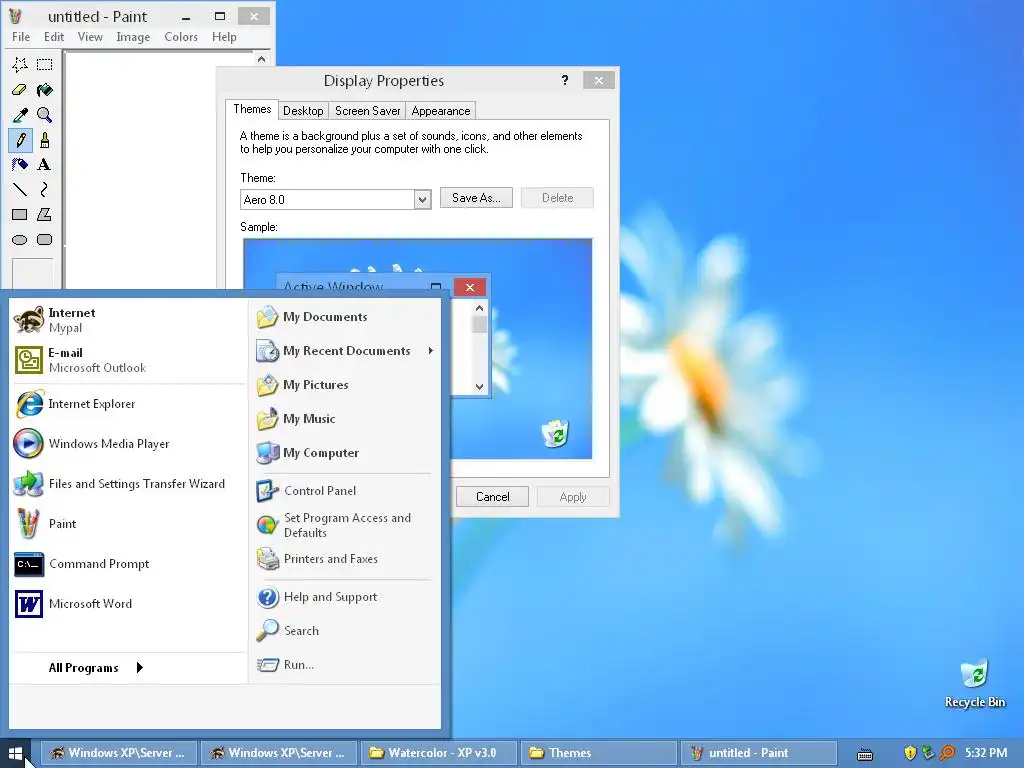The width and height of the screenshot is (1024, 768).
Task: Choose the Airbrush tool in Paint
Action: (20, 165)
